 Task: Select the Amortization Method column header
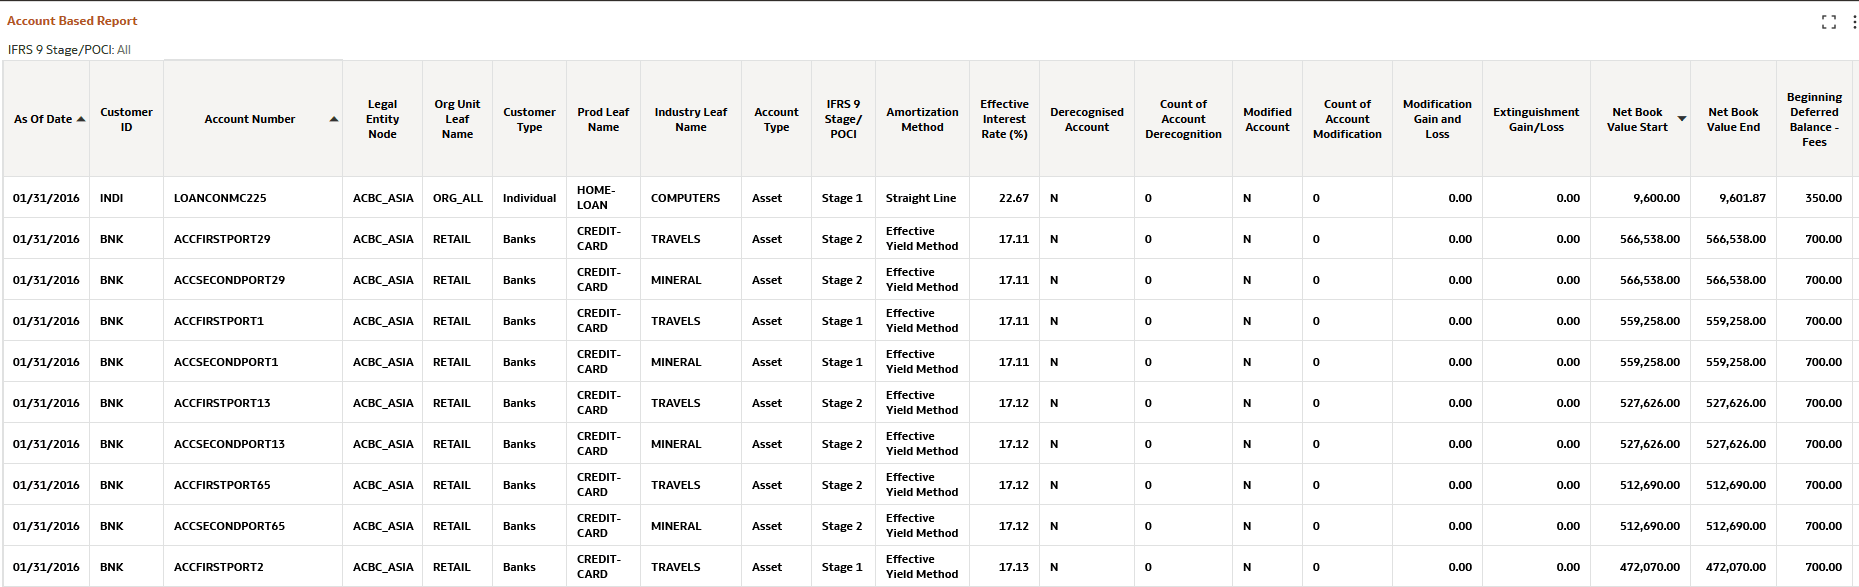click(922, 119)
